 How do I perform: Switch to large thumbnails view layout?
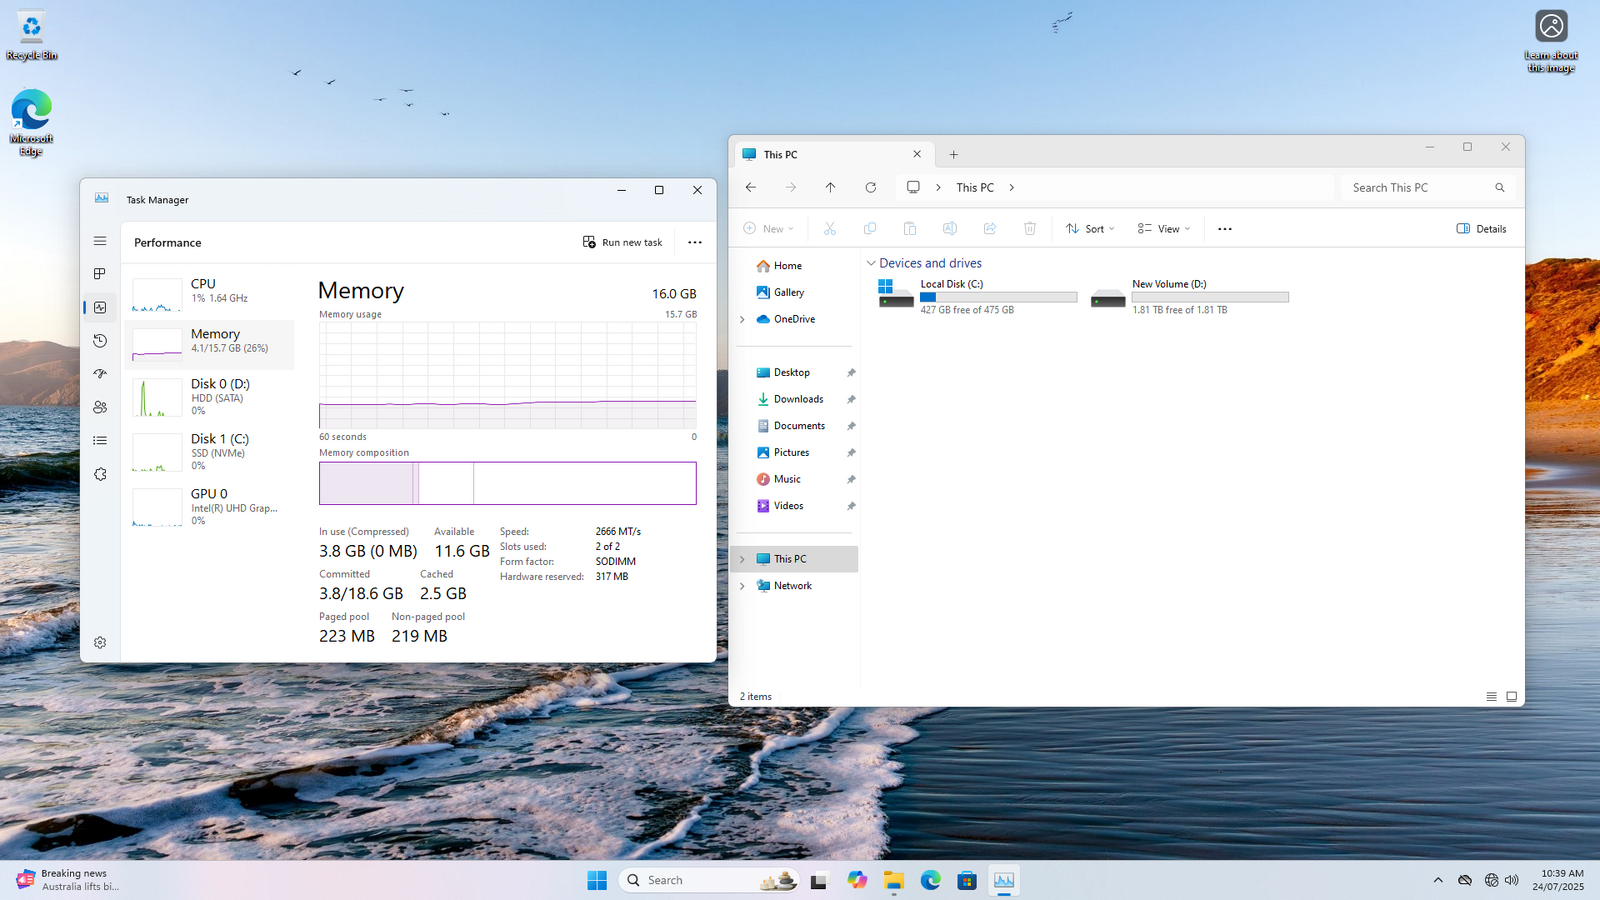[x=1511, y=696]
